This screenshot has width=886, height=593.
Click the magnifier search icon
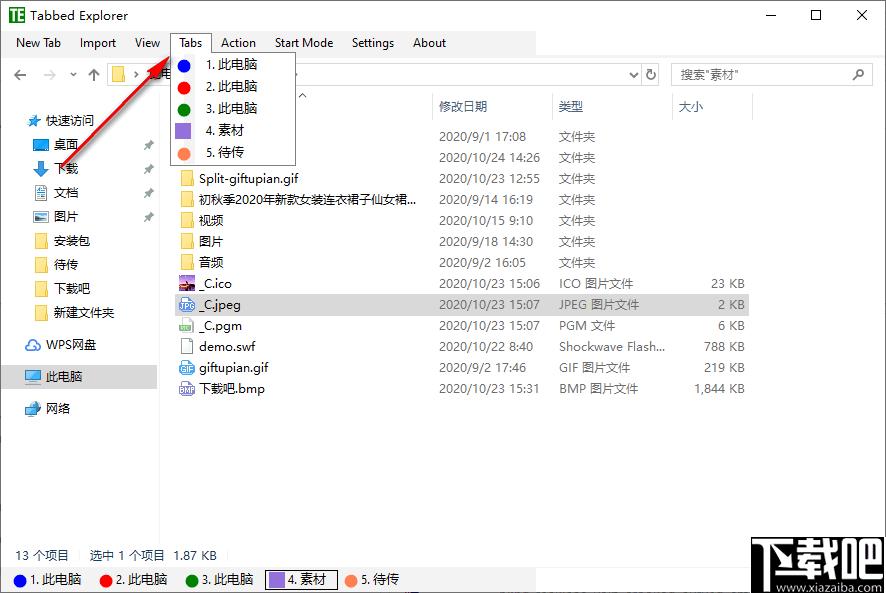858,75
